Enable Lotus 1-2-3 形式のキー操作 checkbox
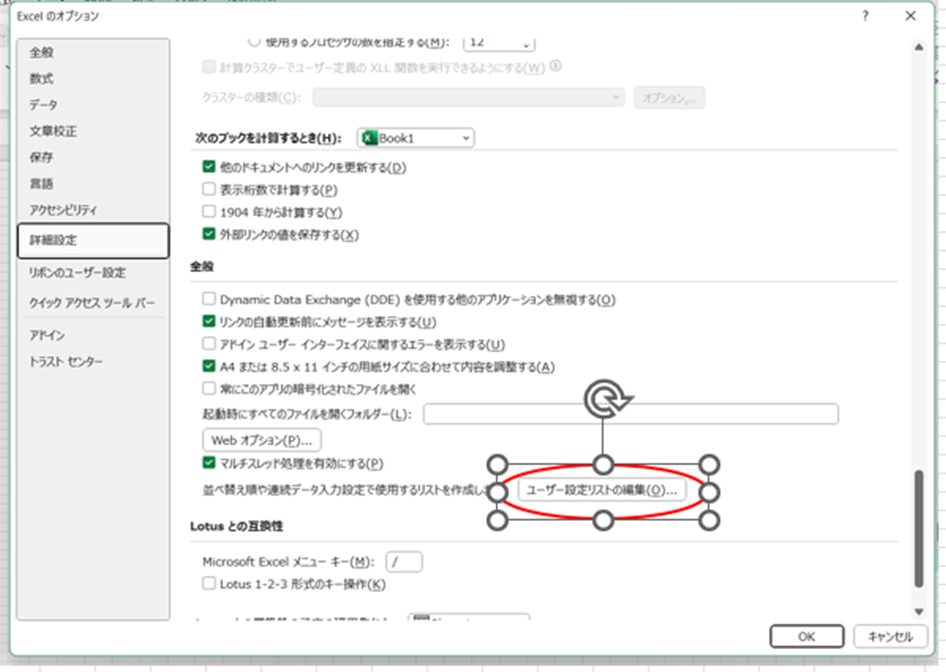This screenshot has width=946, height=672. pyautogui.click(x=209, y=583)
